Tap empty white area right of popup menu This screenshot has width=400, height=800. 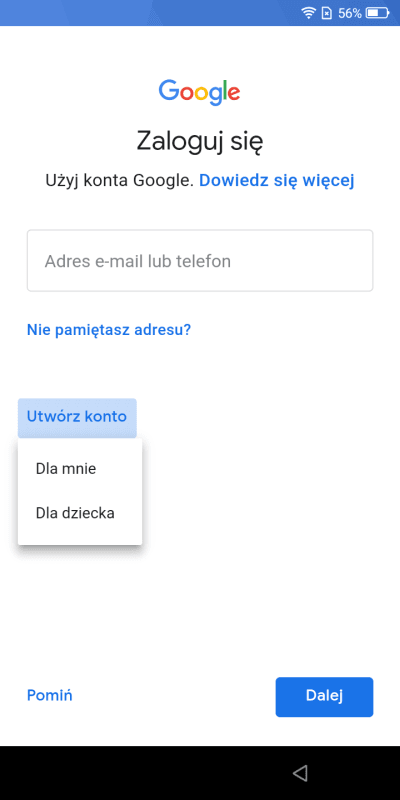tap(270, 490)
